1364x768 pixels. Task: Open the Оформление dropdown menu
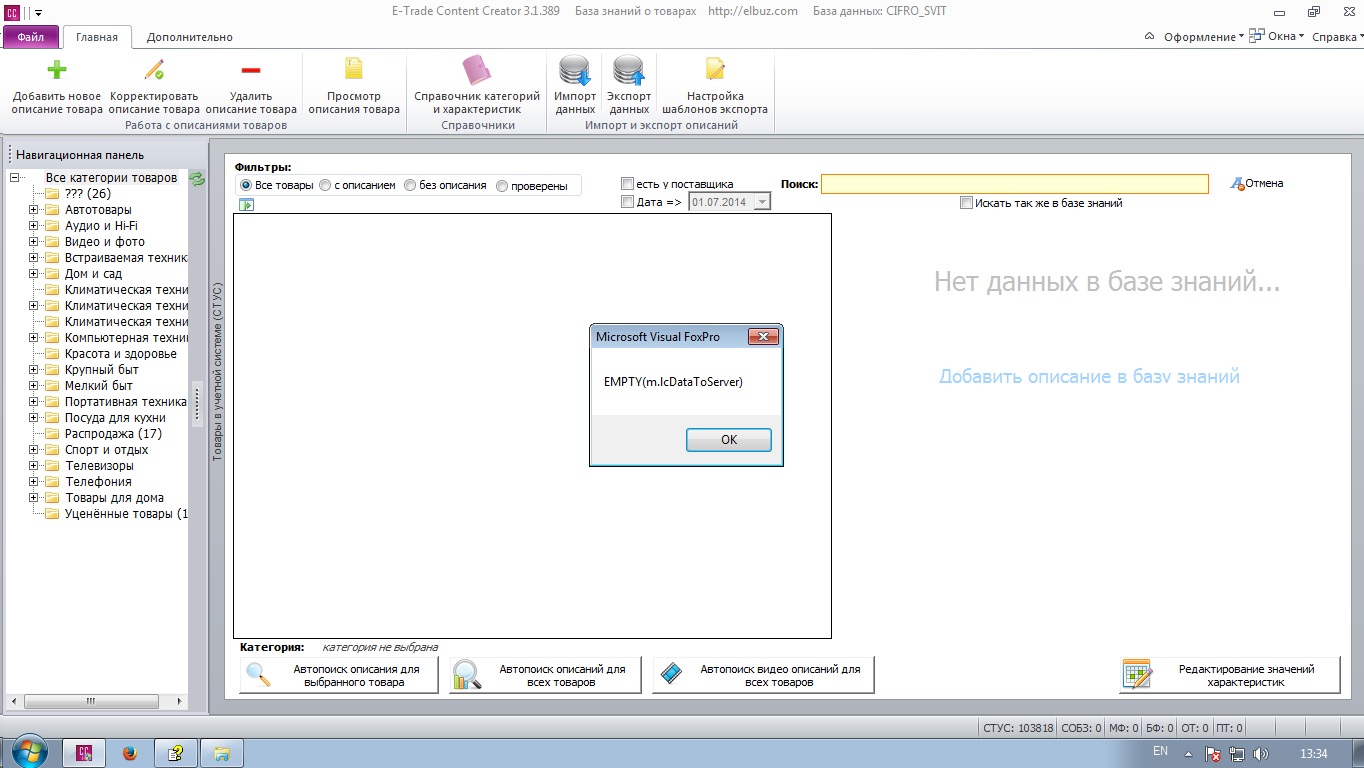tap(1203, 37)
